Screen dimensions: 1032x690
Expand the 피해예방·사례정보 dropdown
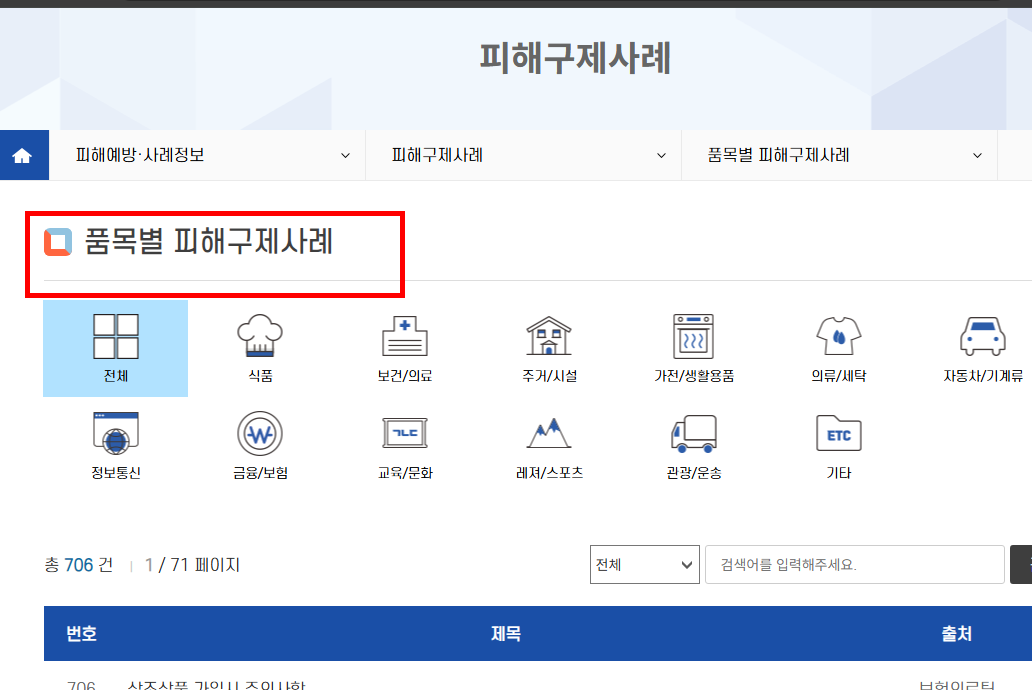click(x=207, y=154)
